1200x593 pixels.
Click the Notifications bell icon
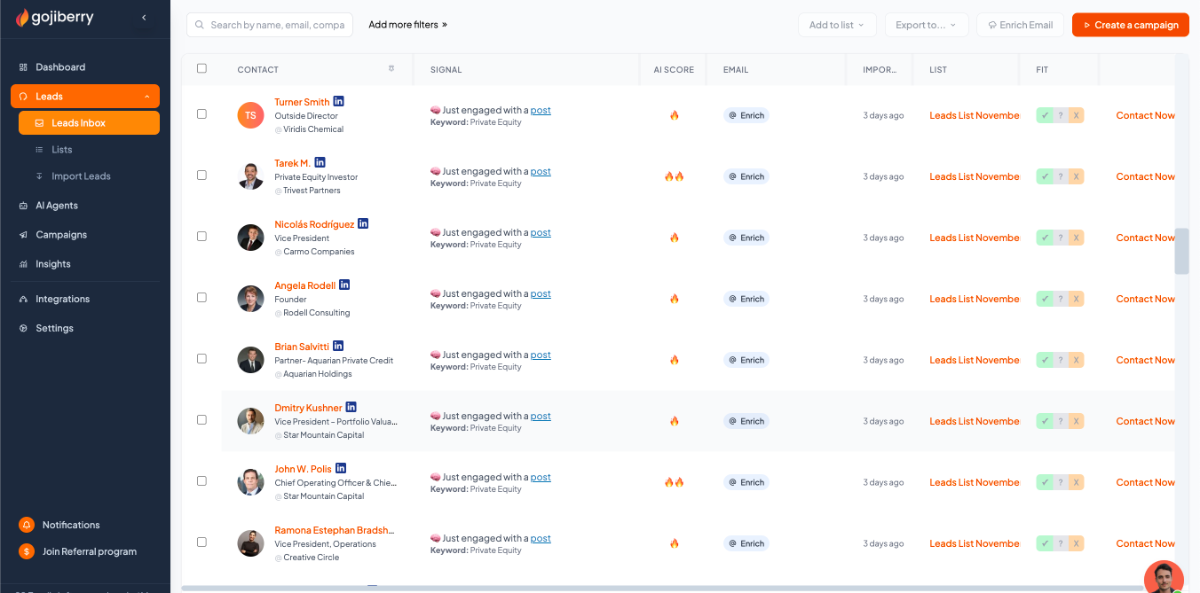click(26, 525)
